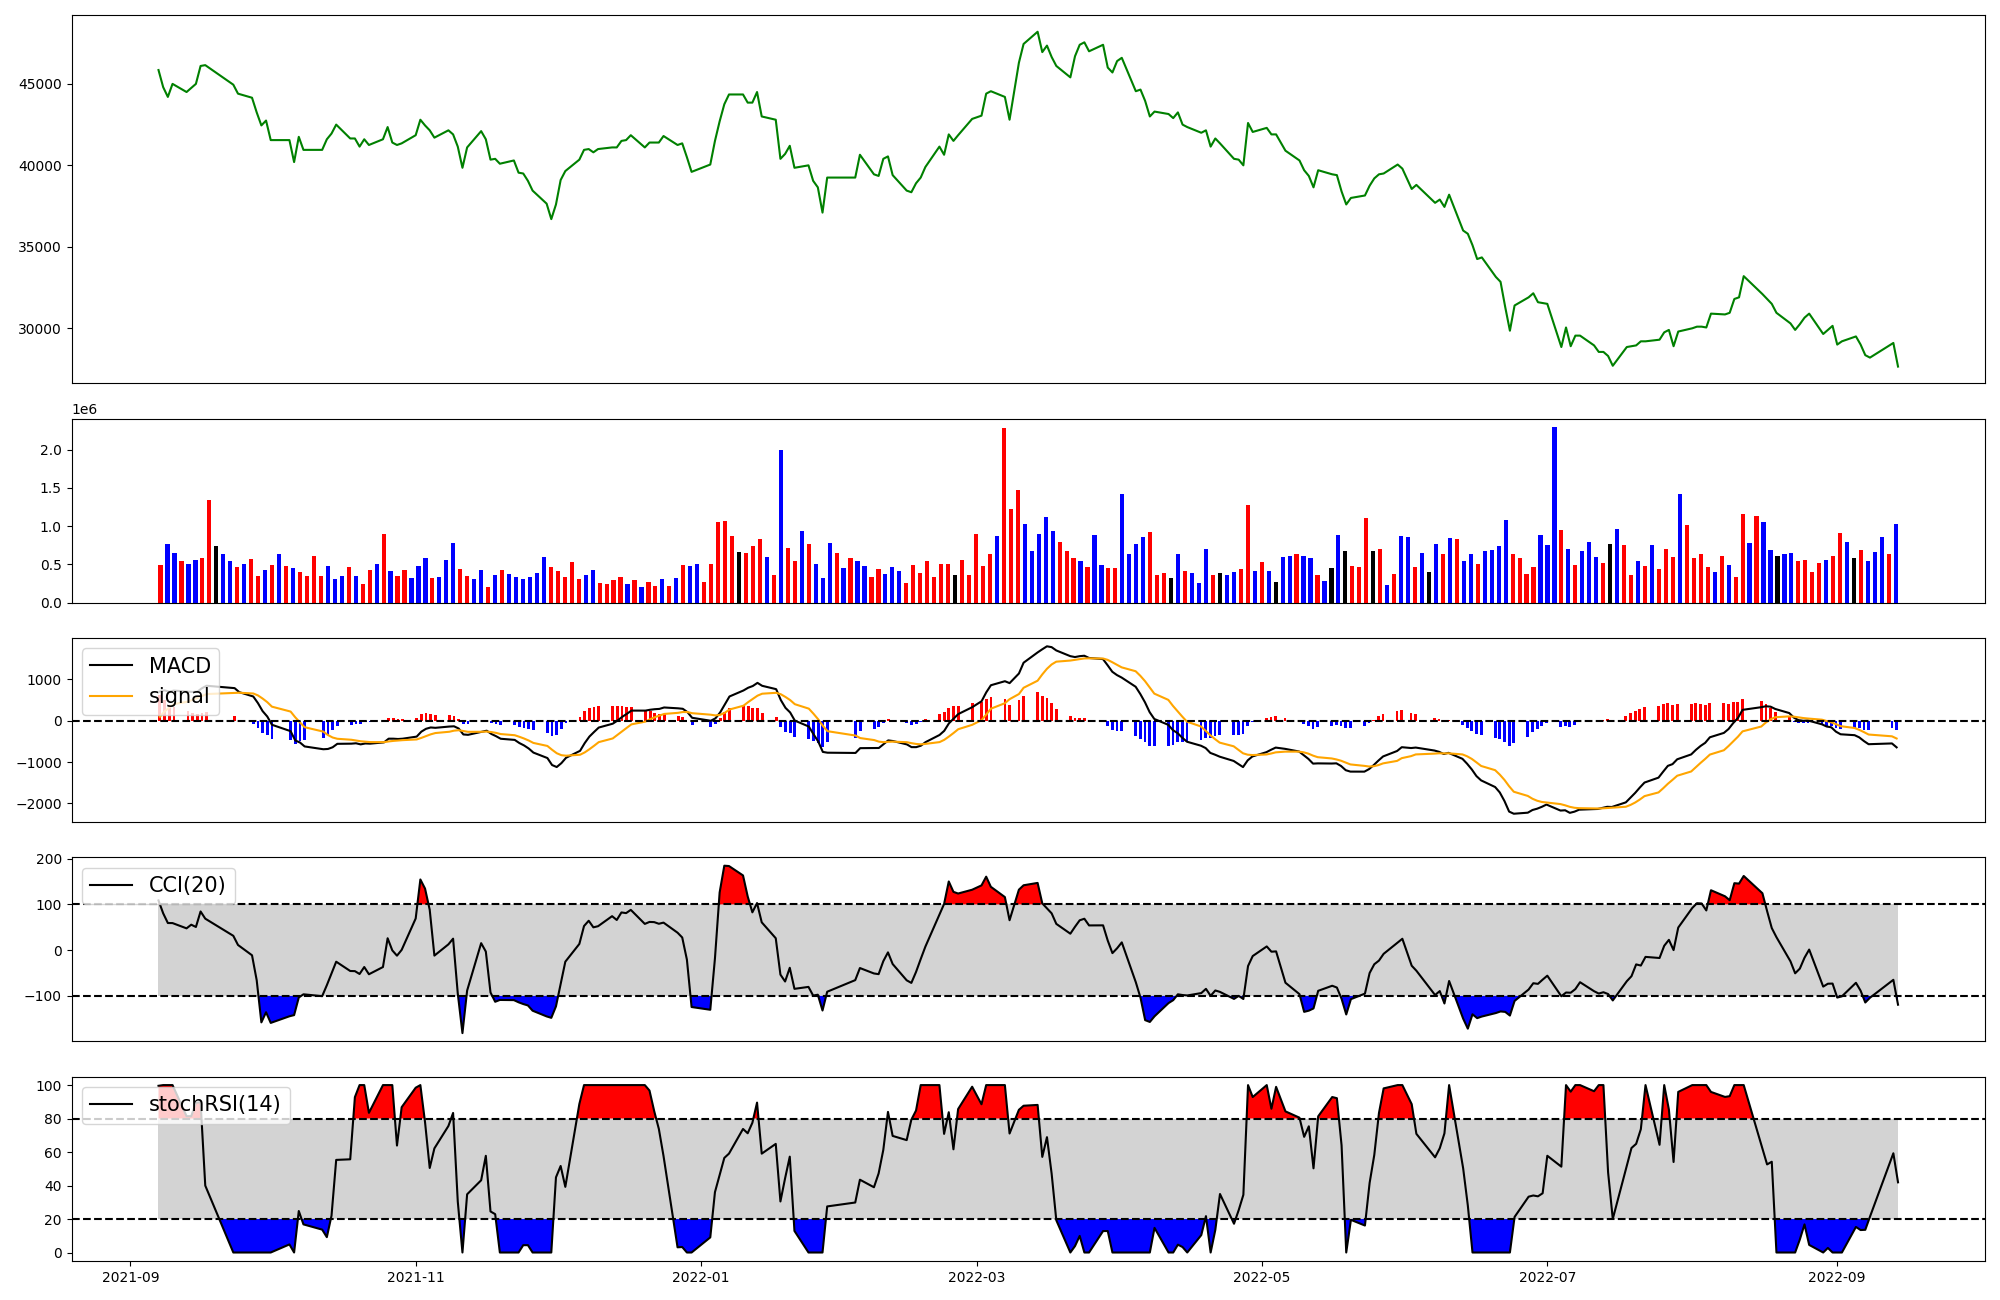The width and height of the screenshot is (2000, 1300).
Task: Click the 2.0 tick on volume axis
Action: tap(50, 451)
